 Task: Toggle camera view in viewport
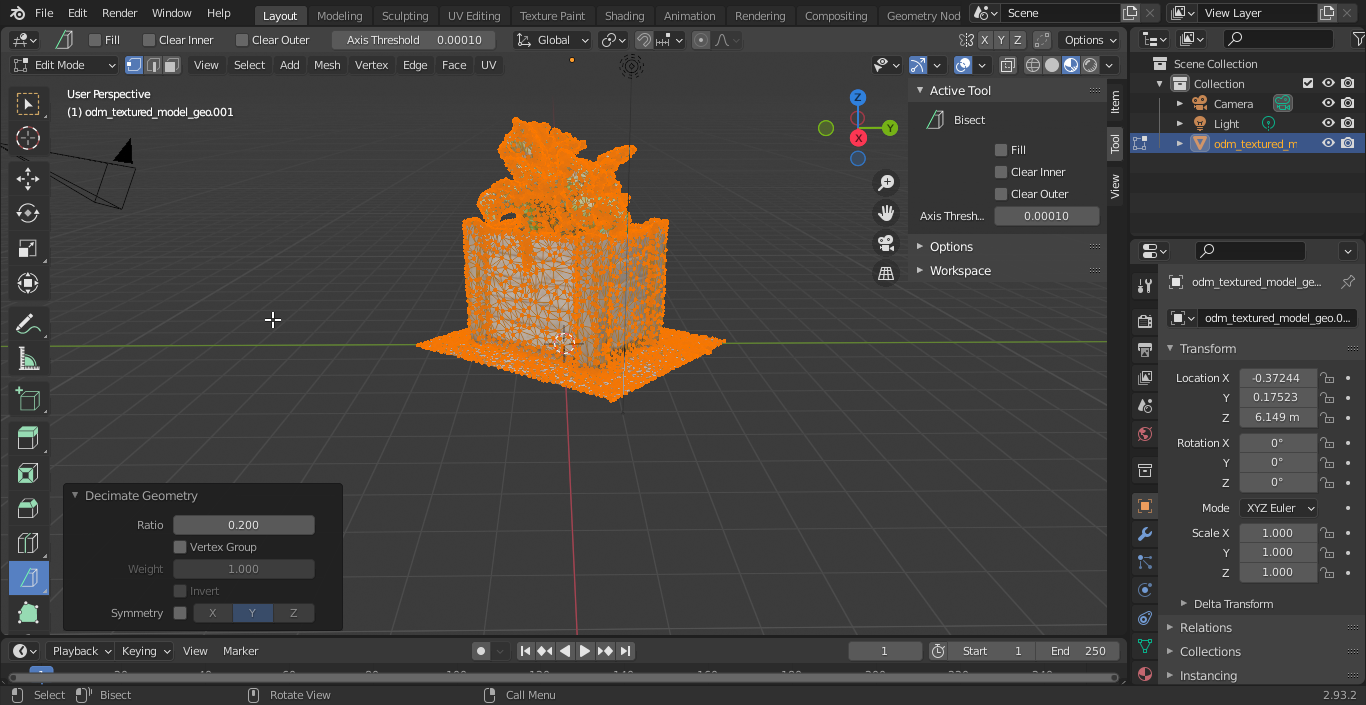pyautogui.click(x=885, y=243)
